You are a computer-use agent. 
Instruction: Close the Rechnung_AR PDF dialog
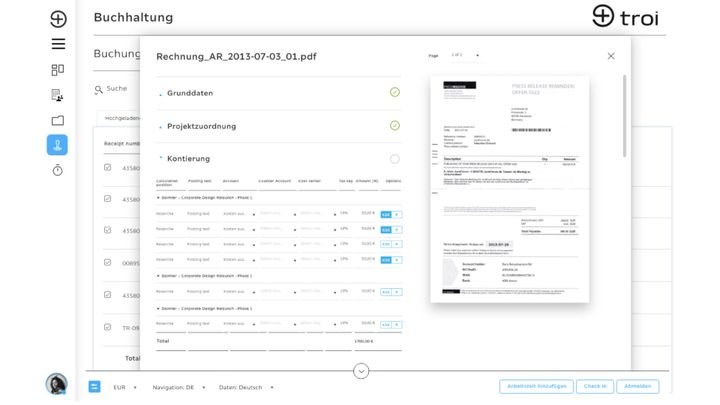pyautogui.click(x=611, y=56)
